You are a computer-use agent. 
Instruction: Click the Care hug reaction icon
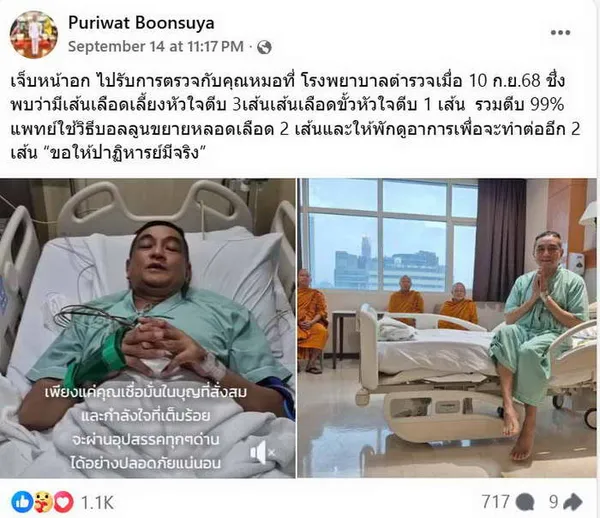pyautogui.click(x=43, y=502)
